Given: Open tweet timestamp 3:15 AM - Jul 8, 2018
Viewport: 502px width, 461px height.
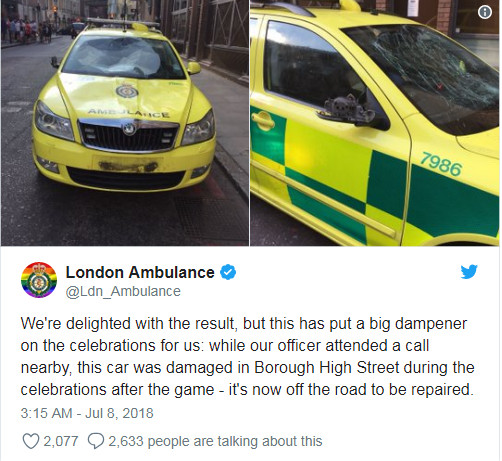Looking at the screenshot, I should (87, 413).
